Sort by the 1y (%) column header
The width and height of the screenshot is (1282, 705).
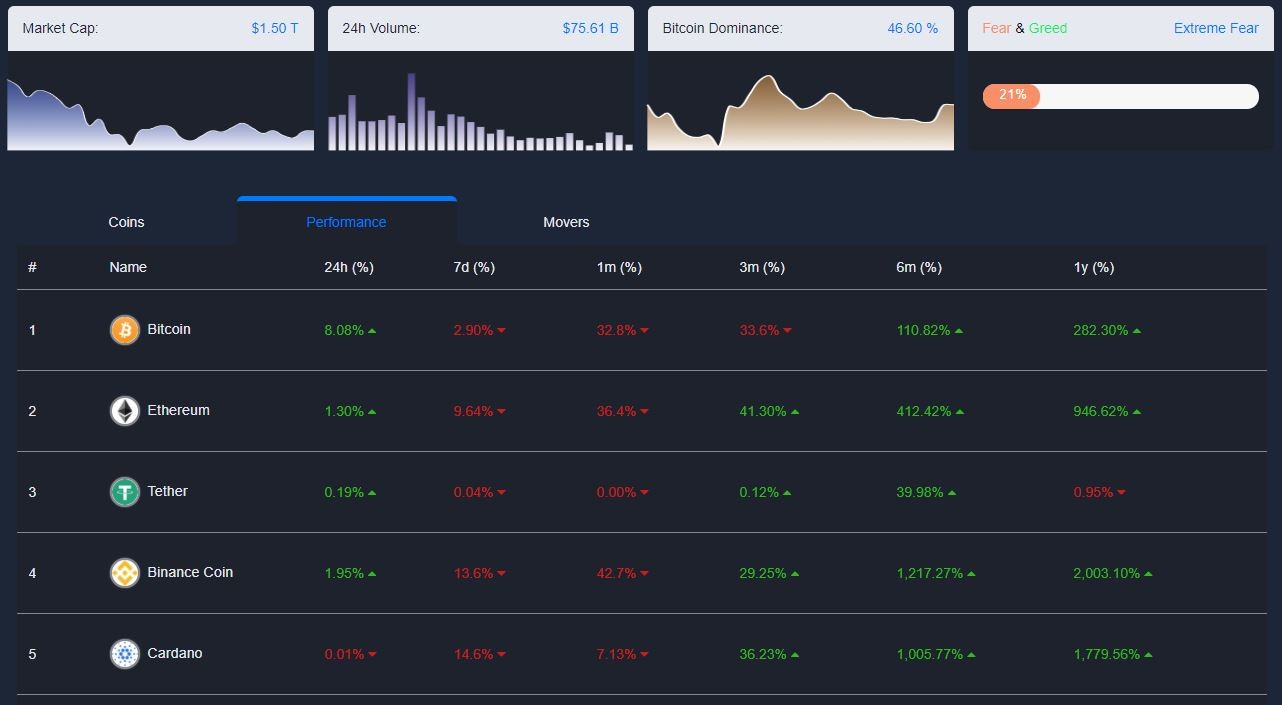(x=1093, y=267)
